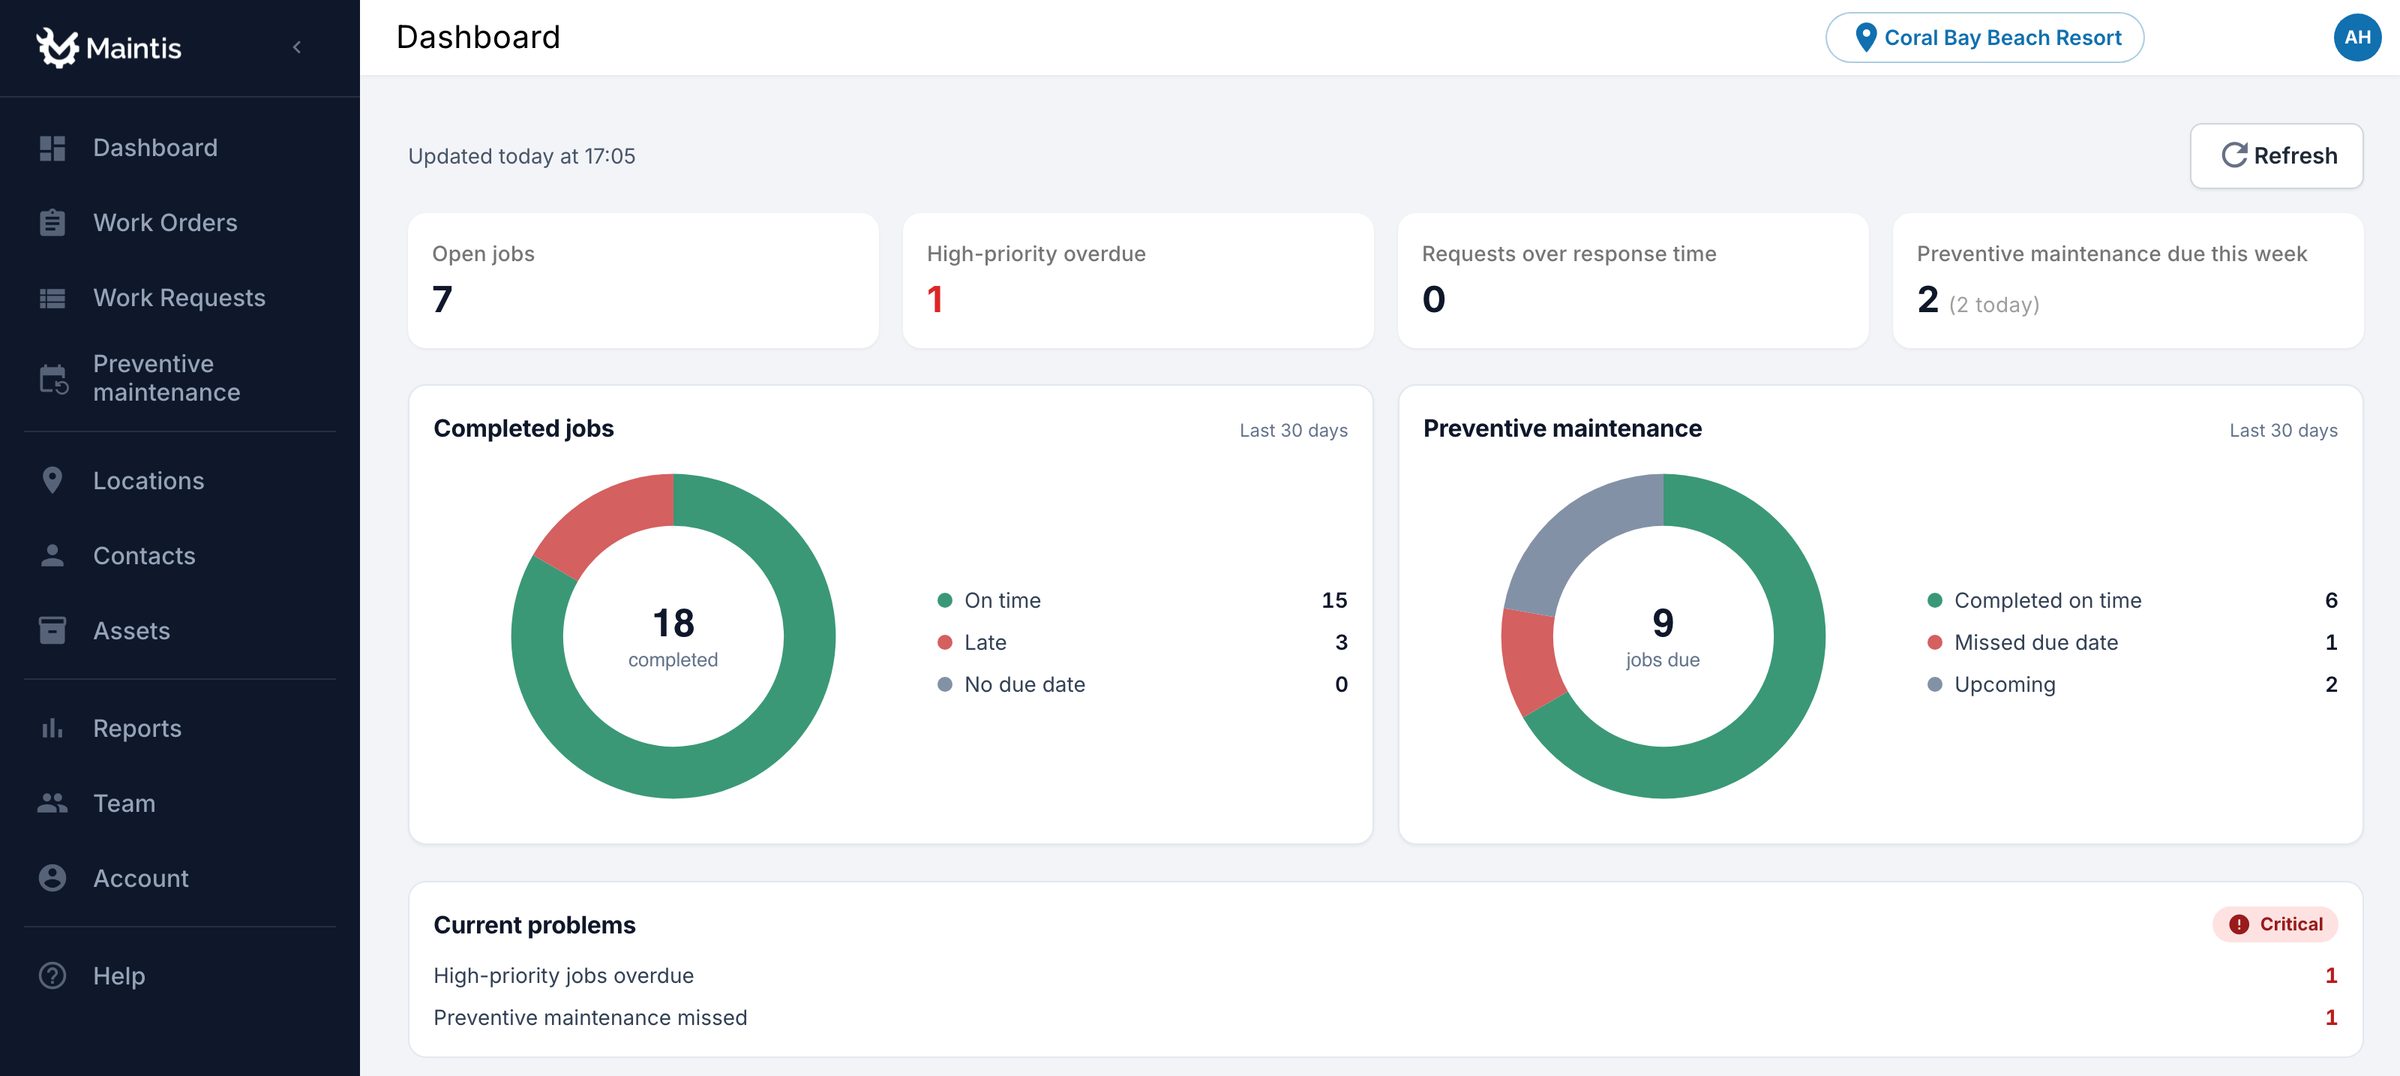Navigate to Preventive maintenance
Viewport: 2400px width, 1076px height.
pos(180,379)
